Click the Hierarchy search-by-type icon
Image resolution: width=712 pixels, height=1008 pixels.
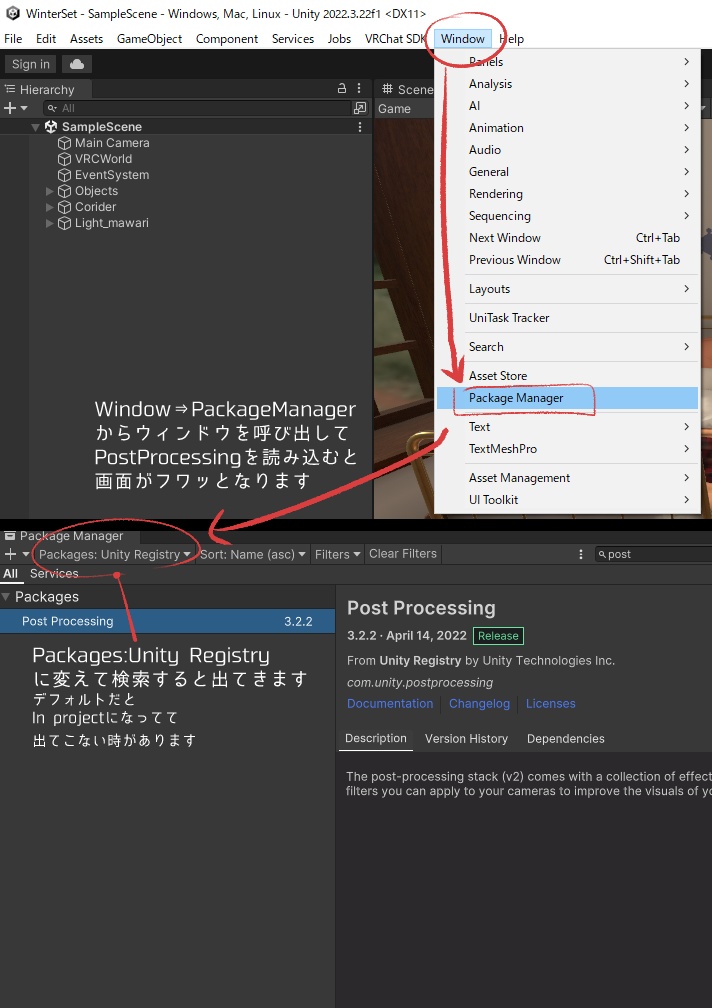coord(360,108)
